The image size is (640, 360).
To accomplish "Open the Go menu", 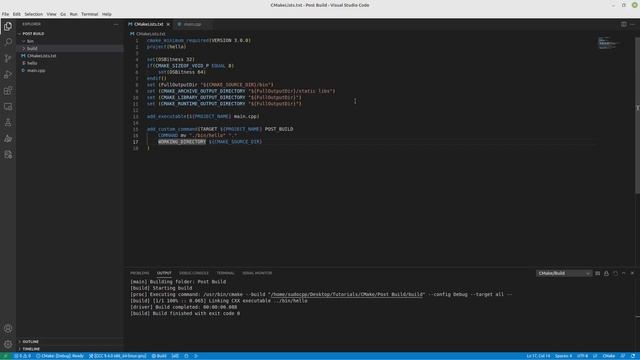I will pos(63,14).
